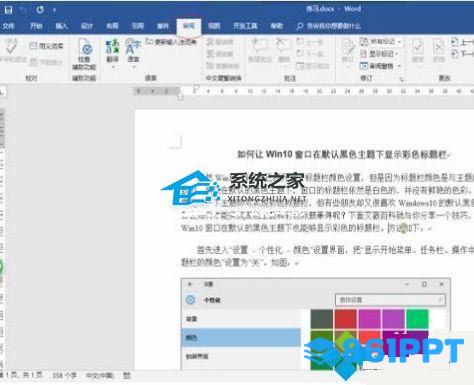The height and width of the screenshot is (385, 474).
Task: Open the 文件 File menu tab
Action: click(8, 26)
